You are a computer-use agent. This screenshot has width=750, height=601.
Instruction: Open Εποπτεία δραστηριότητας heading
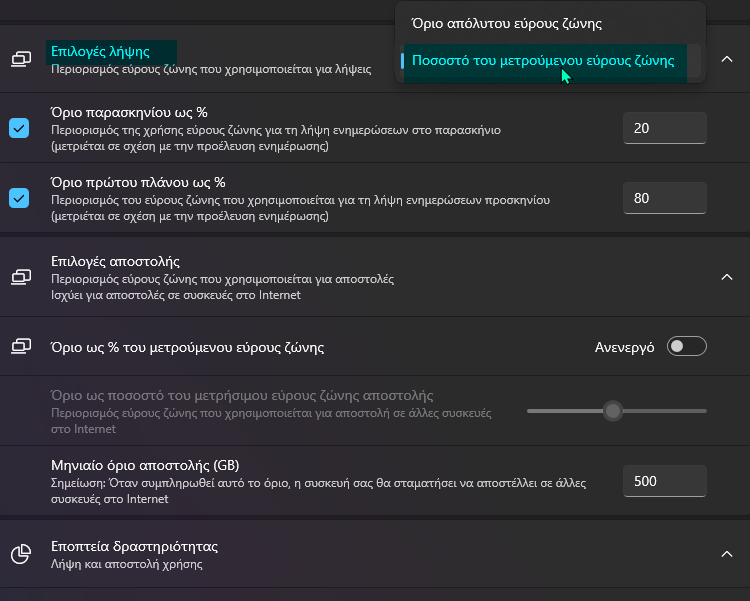[x=134, y=546]
